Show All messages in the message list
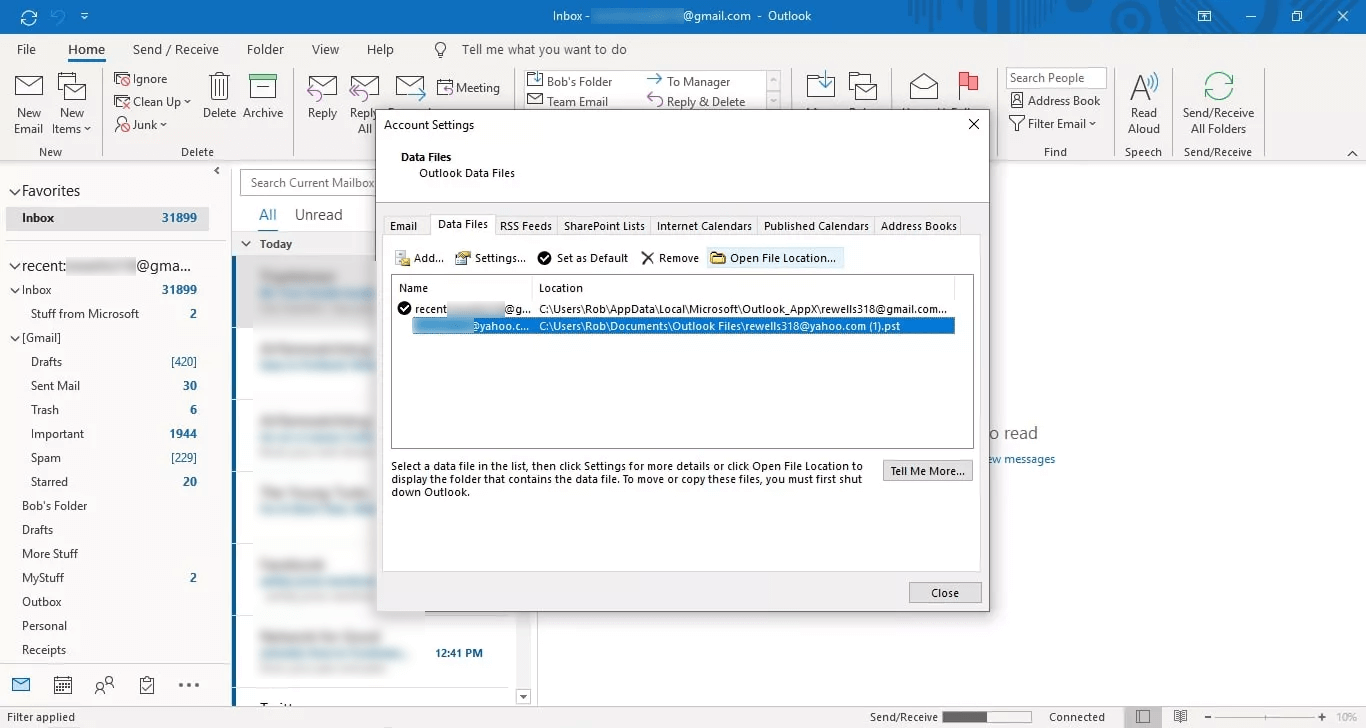 pyautogui.click(x=268, y=215)
